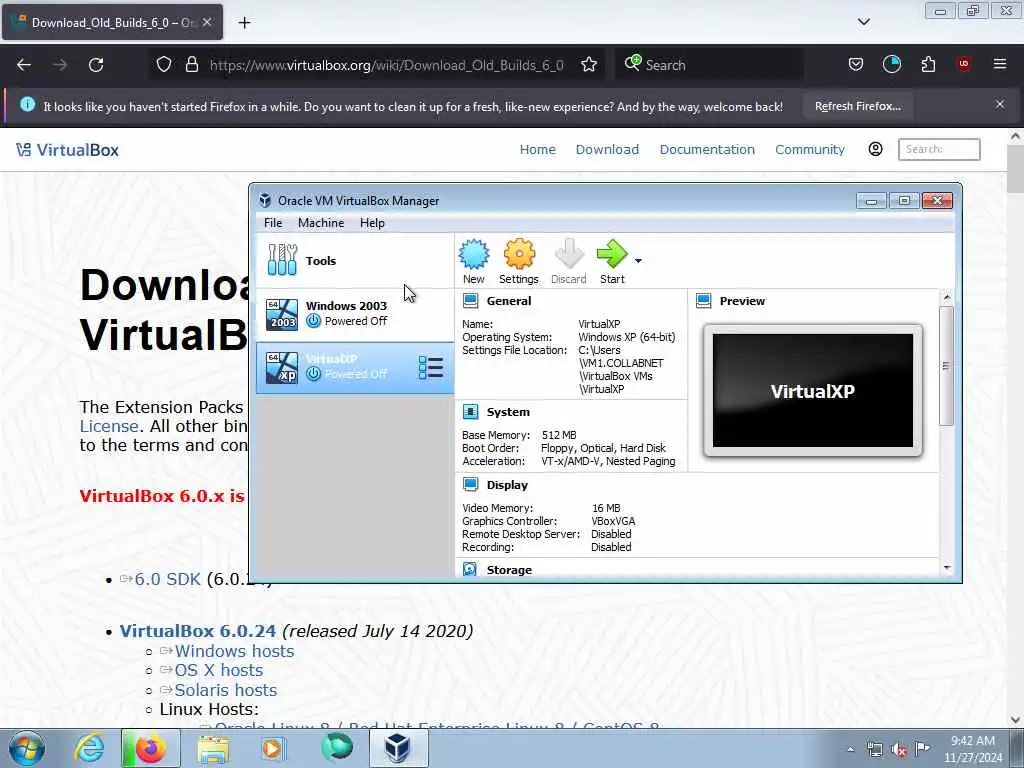Click Firefox icon in taskbar
This screenshot has width=1024, height=768.
(150, 748)
